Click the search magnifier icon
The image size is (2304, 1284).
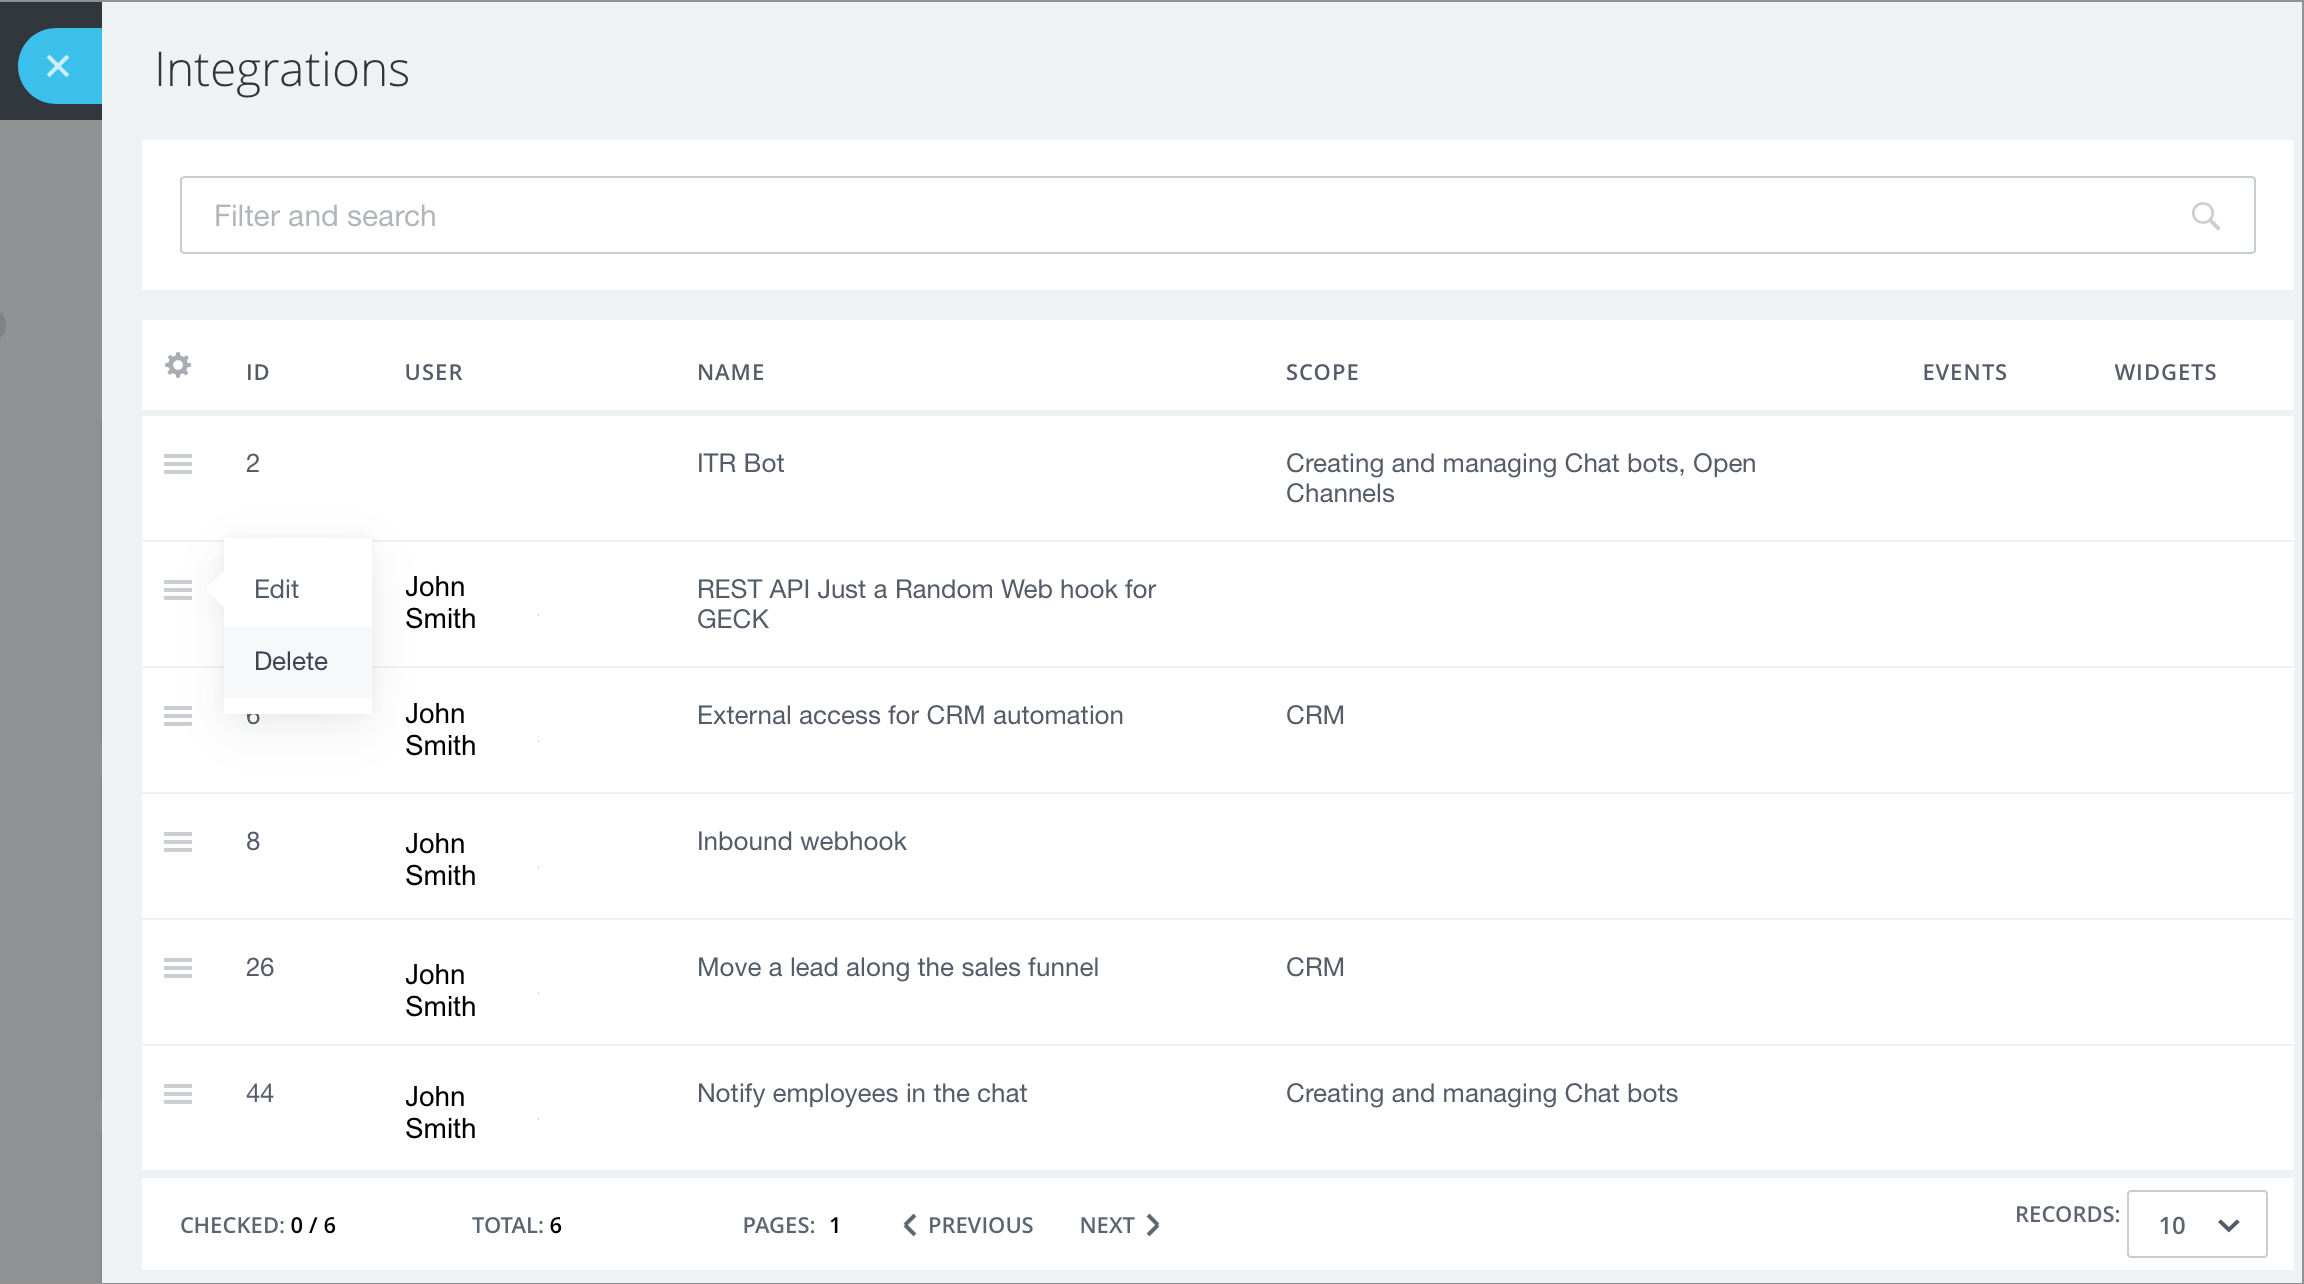click(x=2207, y=215)
